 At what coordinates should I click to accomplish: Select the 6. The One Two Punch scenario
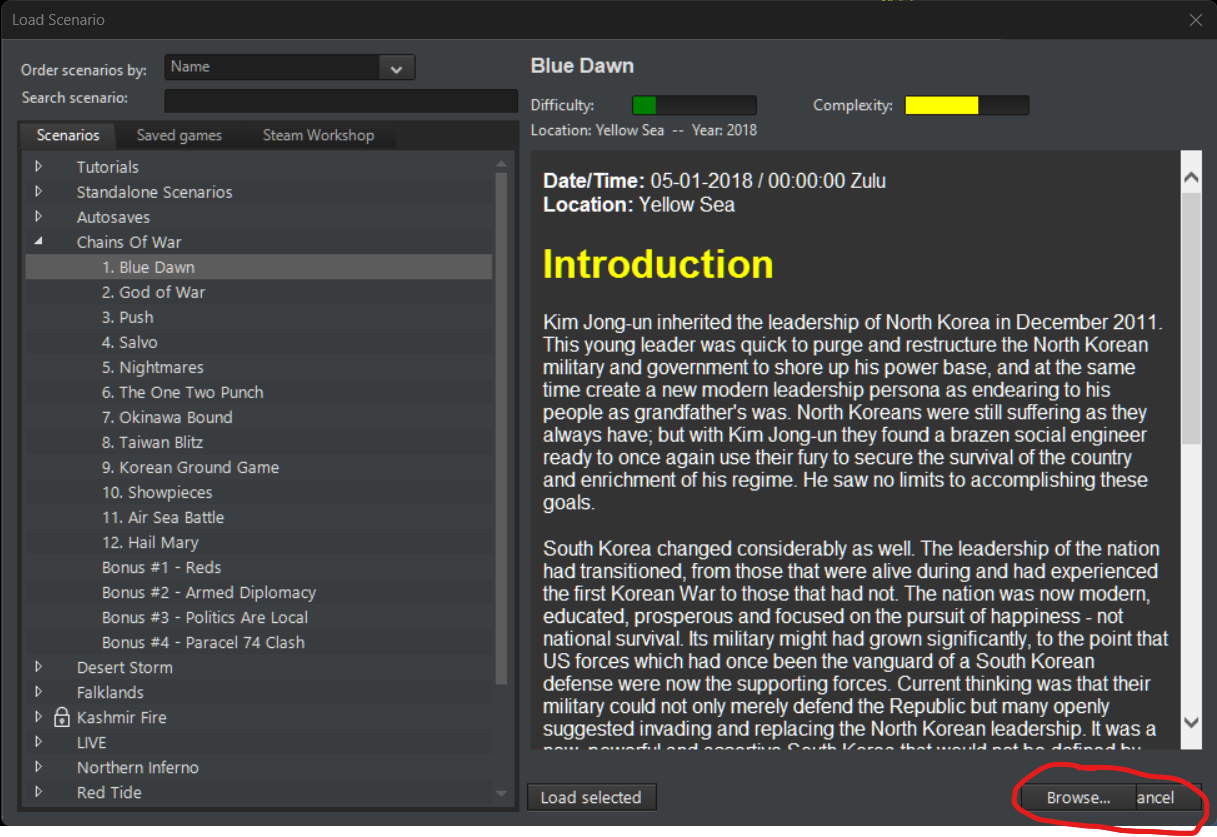(258, 392)
